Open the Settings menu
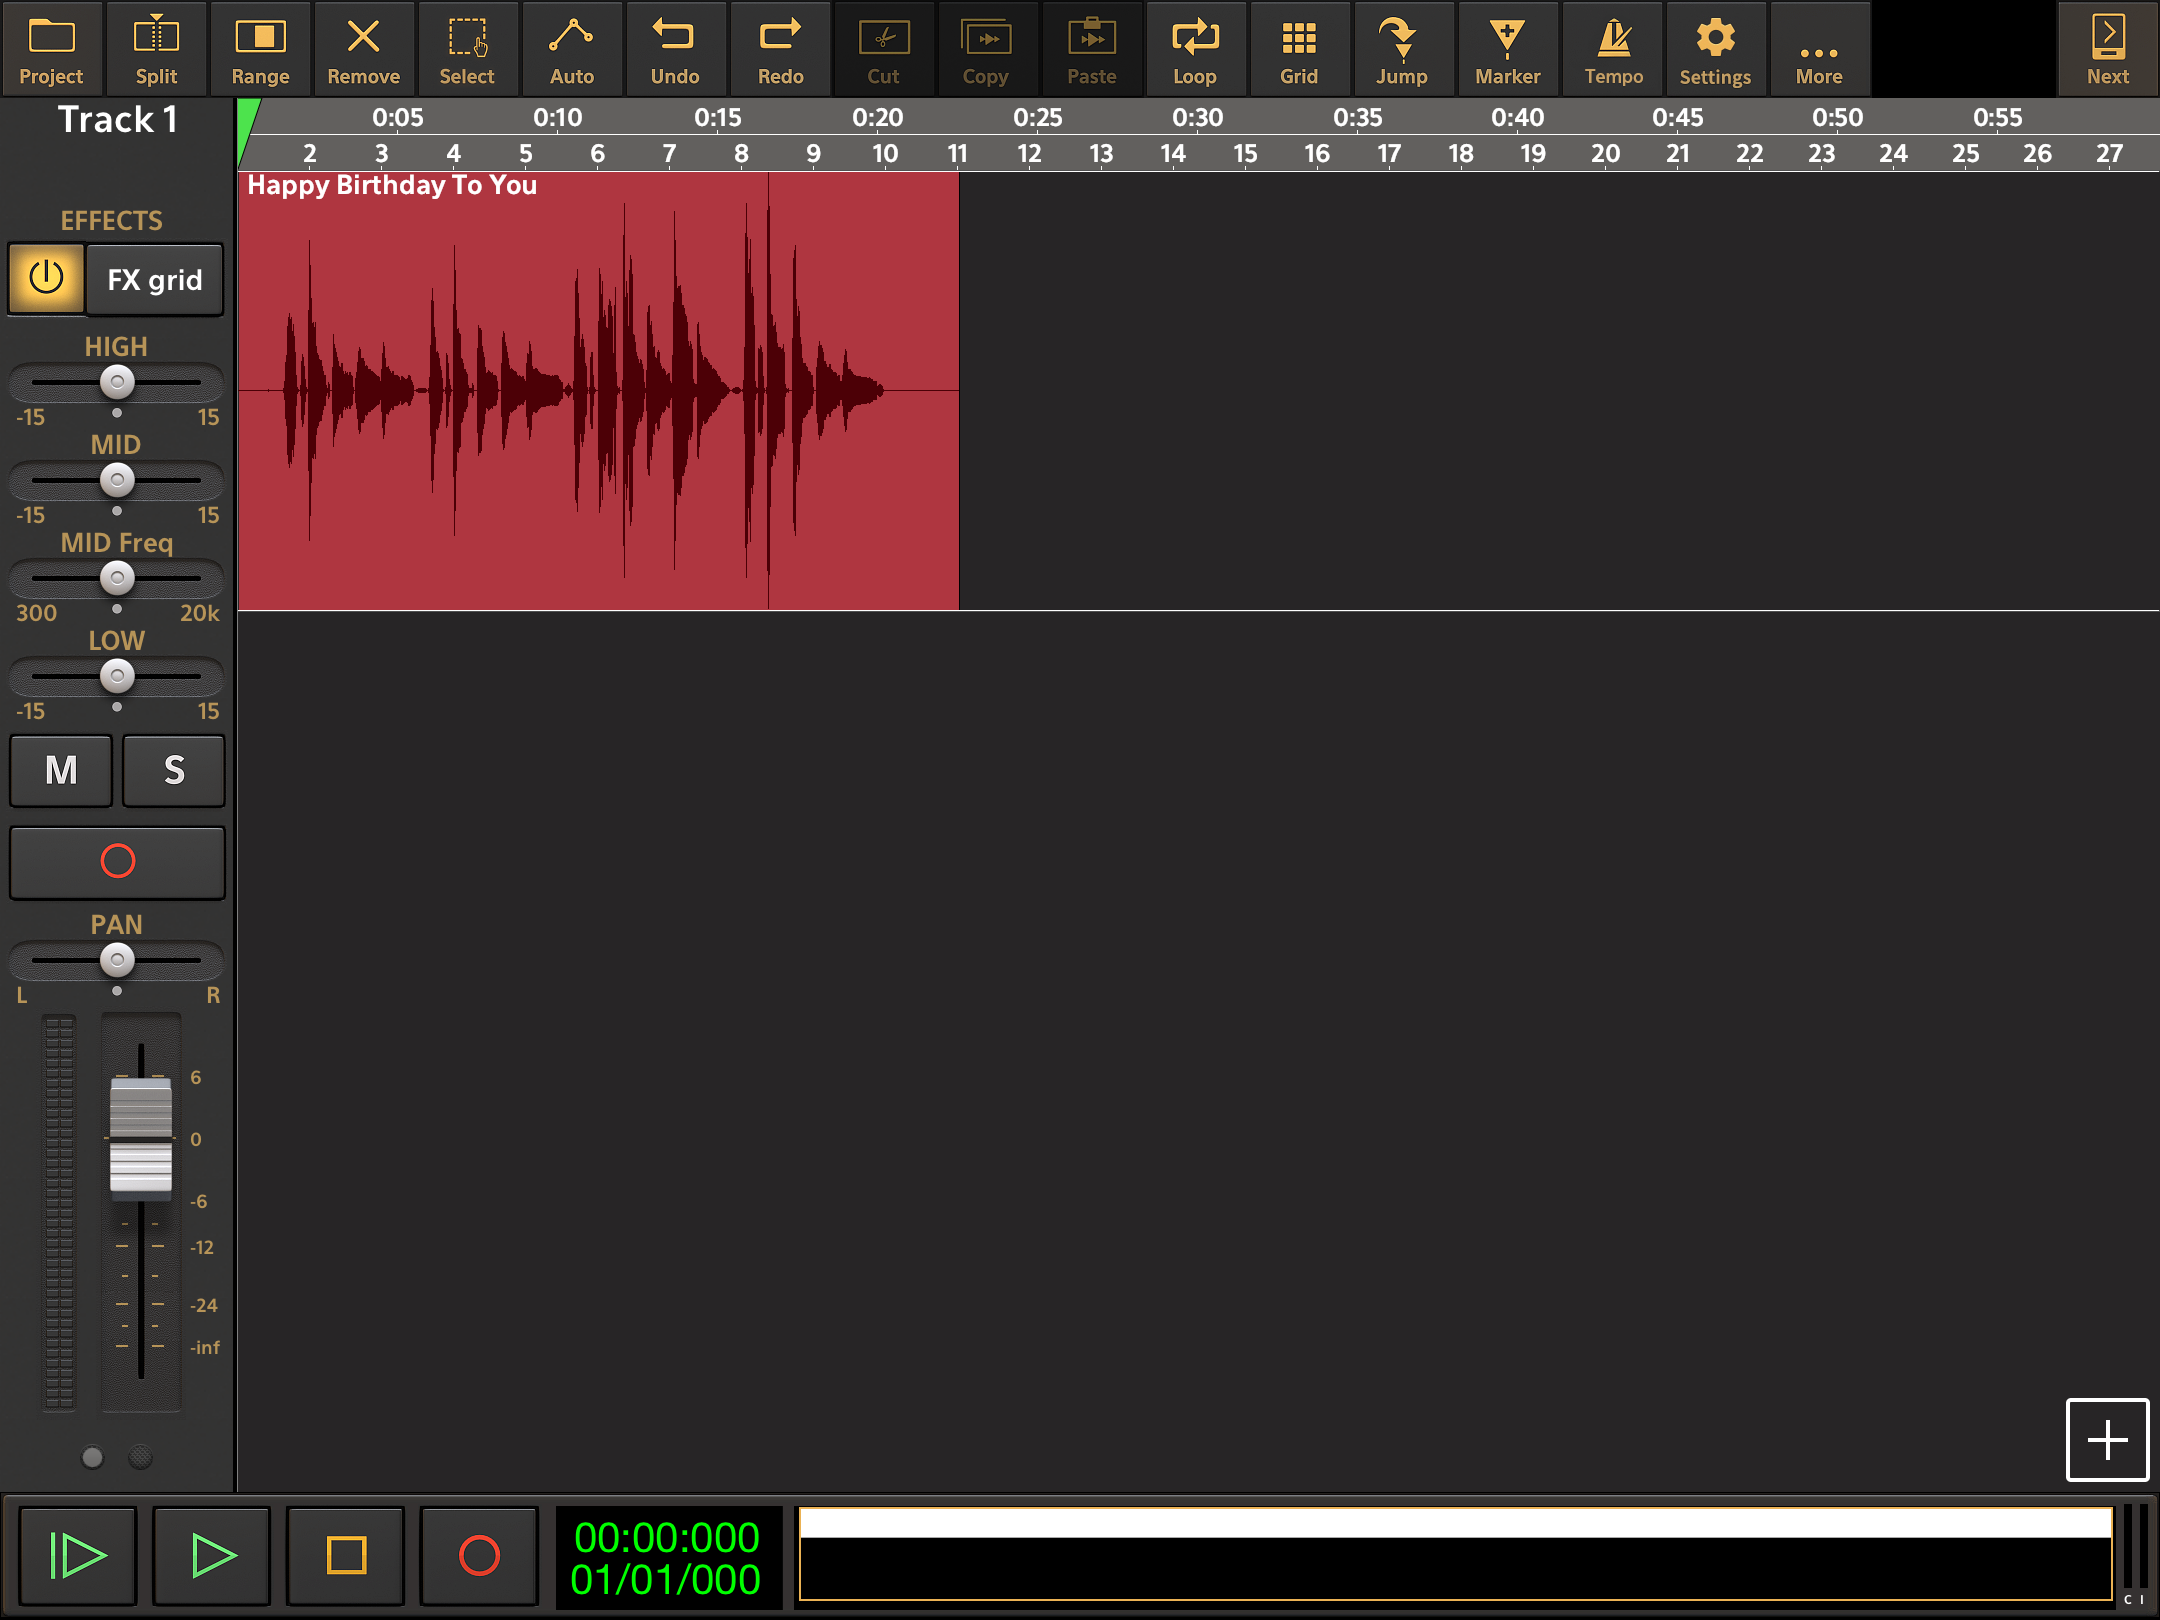This screenshot has width=2160, height=1620. coord(1714,49)
